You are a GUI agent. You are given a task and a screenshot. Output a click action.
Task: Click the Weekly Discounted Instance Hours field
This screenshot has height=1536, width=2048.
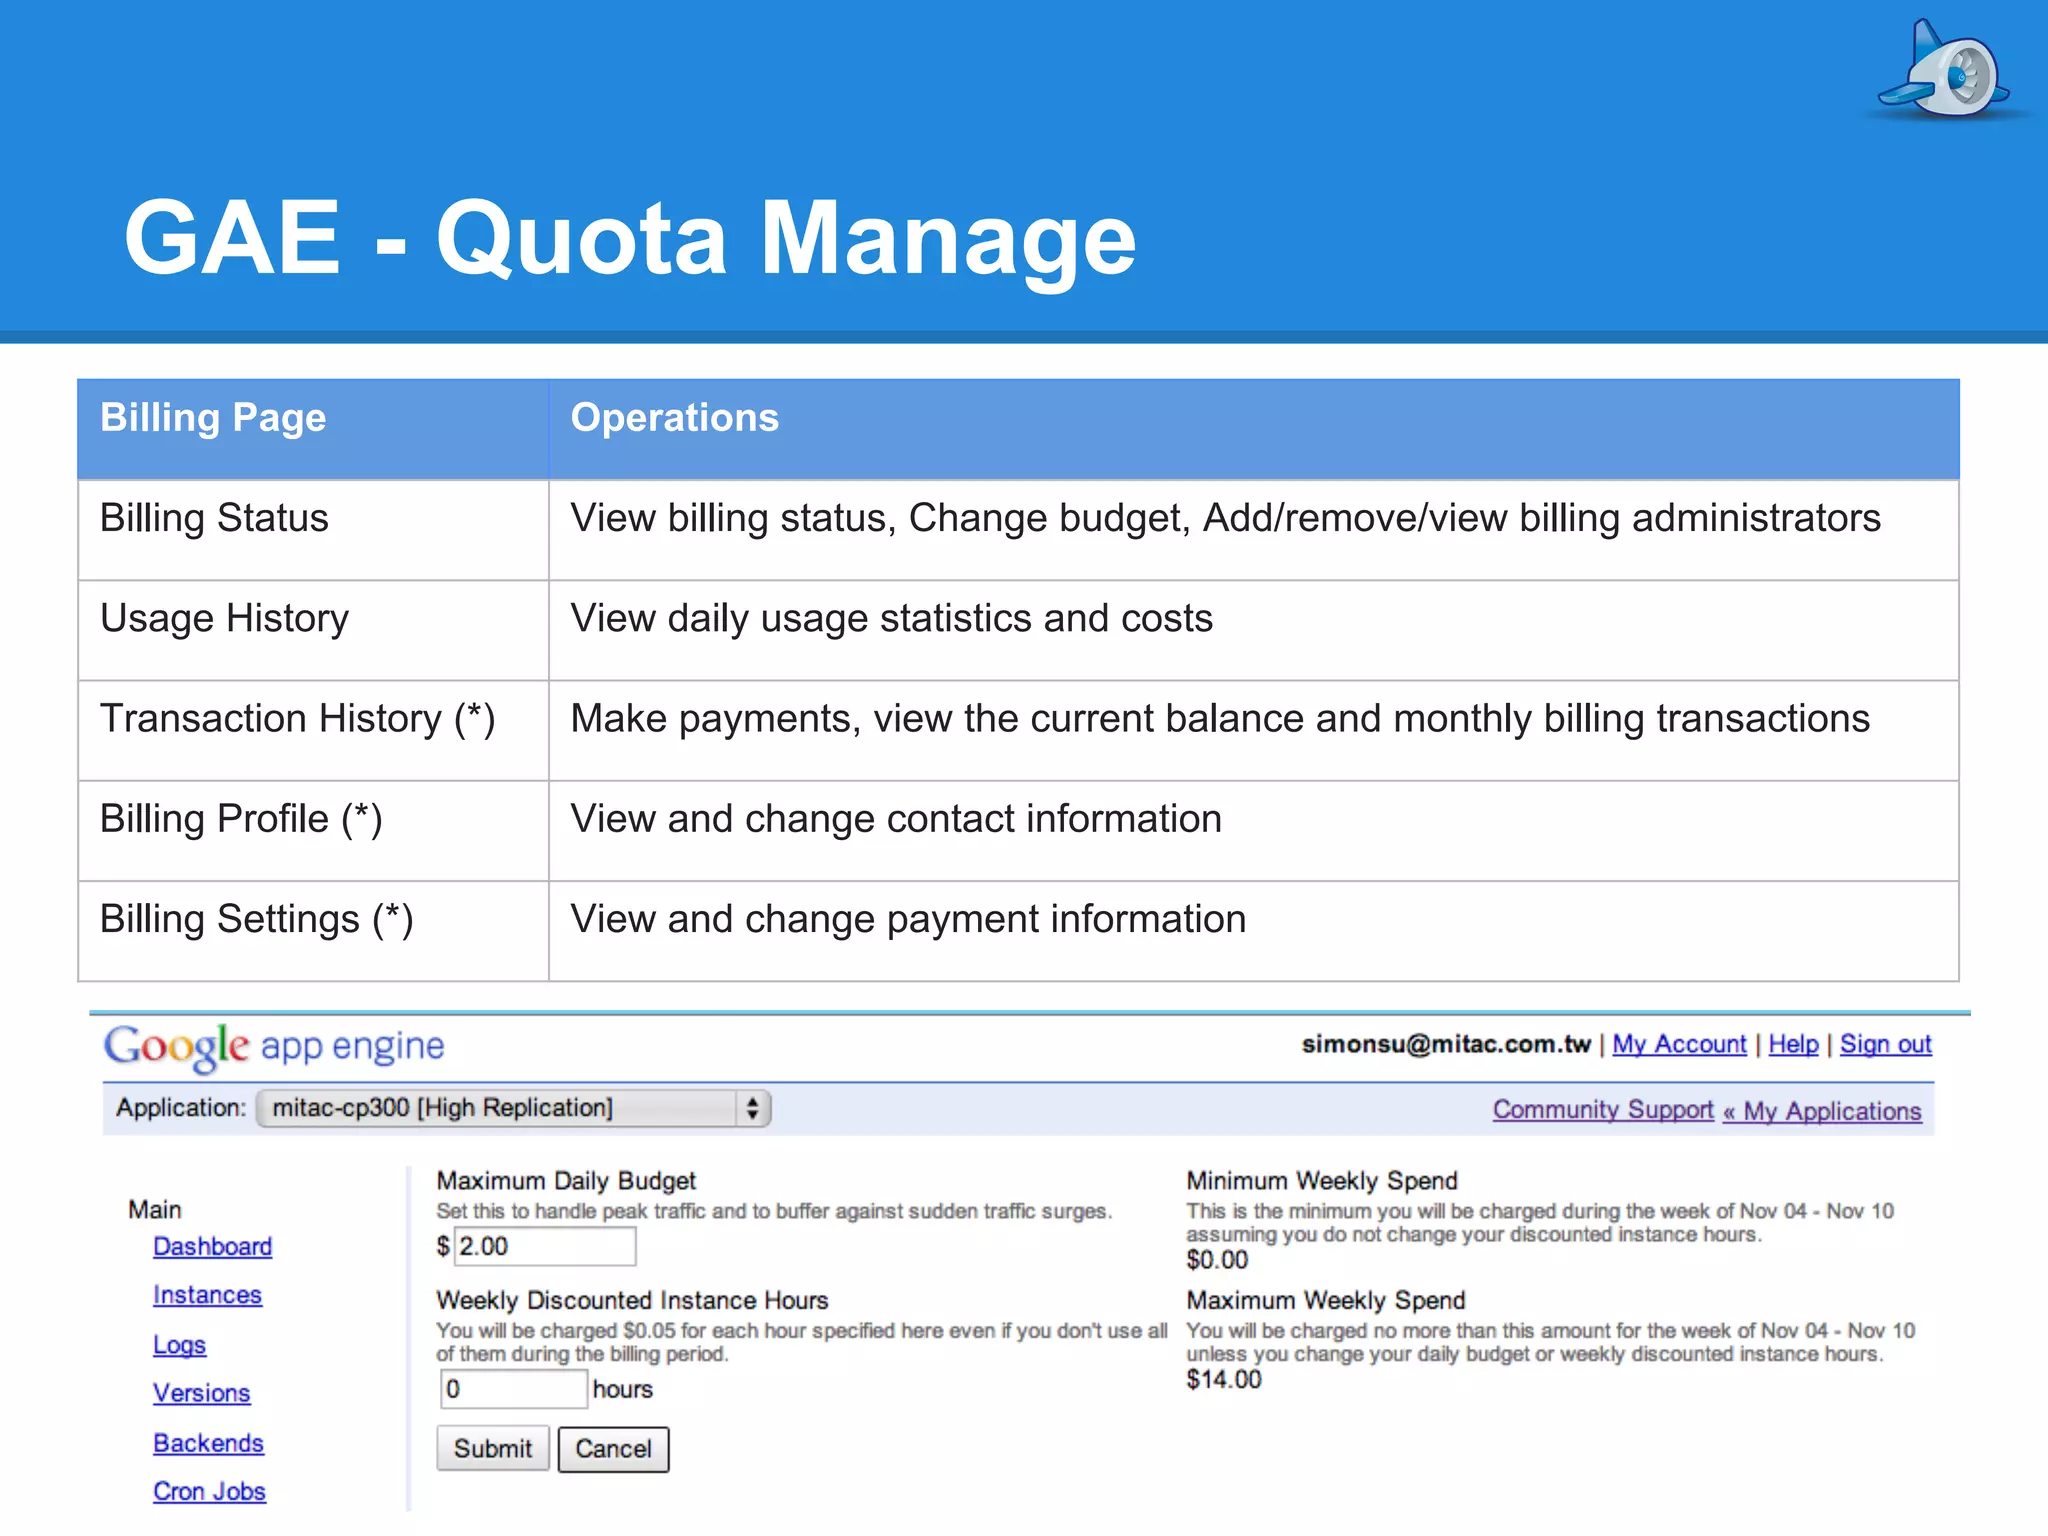[x=514, y=1389]
